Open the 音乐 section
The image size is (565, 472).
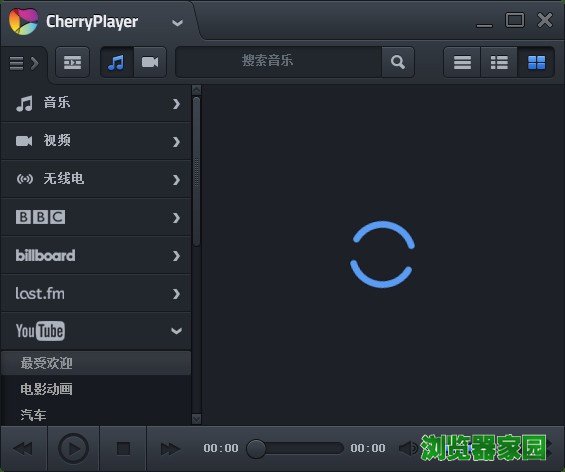[x=96, y=103]
